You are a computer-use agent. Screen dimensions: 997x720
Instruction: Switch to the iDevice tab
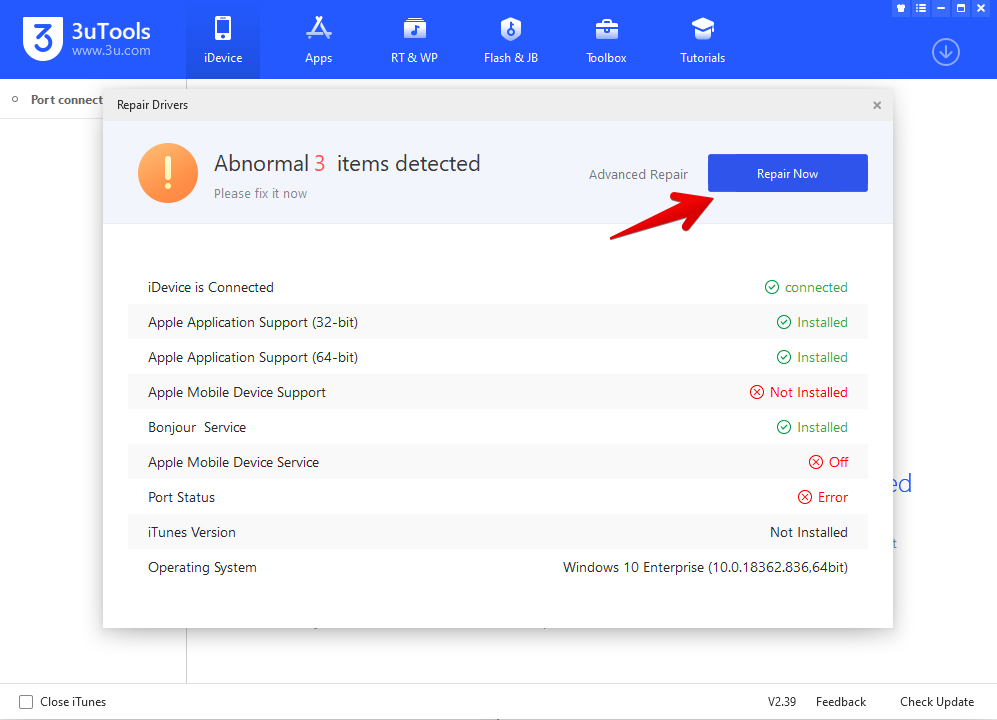(223, 39)
